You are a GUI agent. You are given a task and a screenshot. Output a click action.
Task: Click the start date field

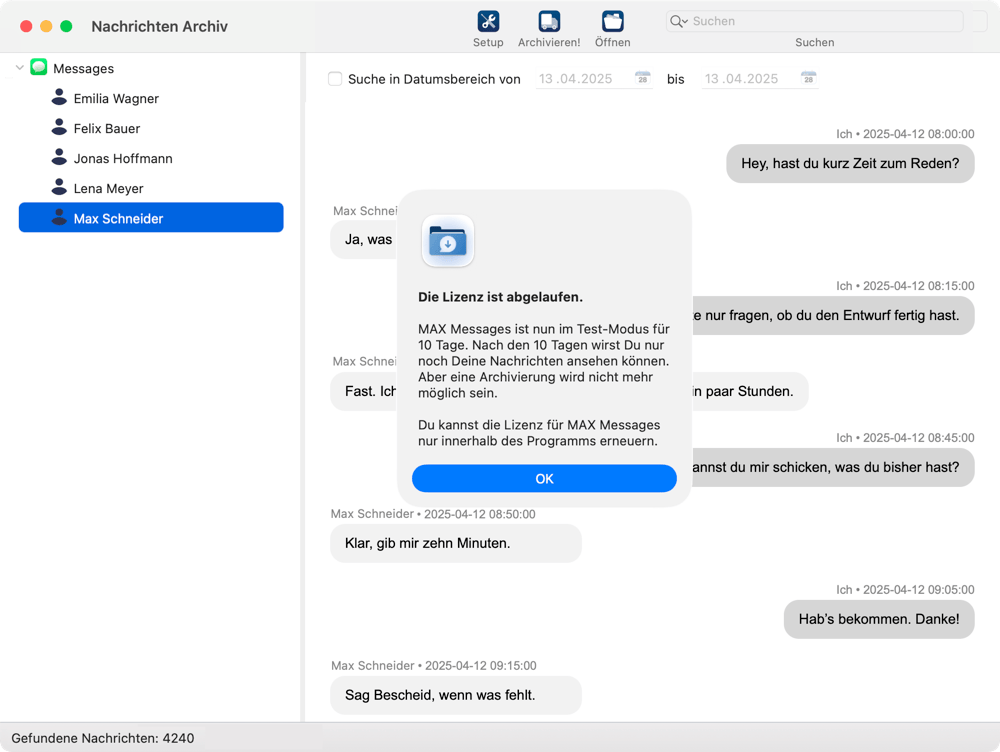tap(582, 79)
